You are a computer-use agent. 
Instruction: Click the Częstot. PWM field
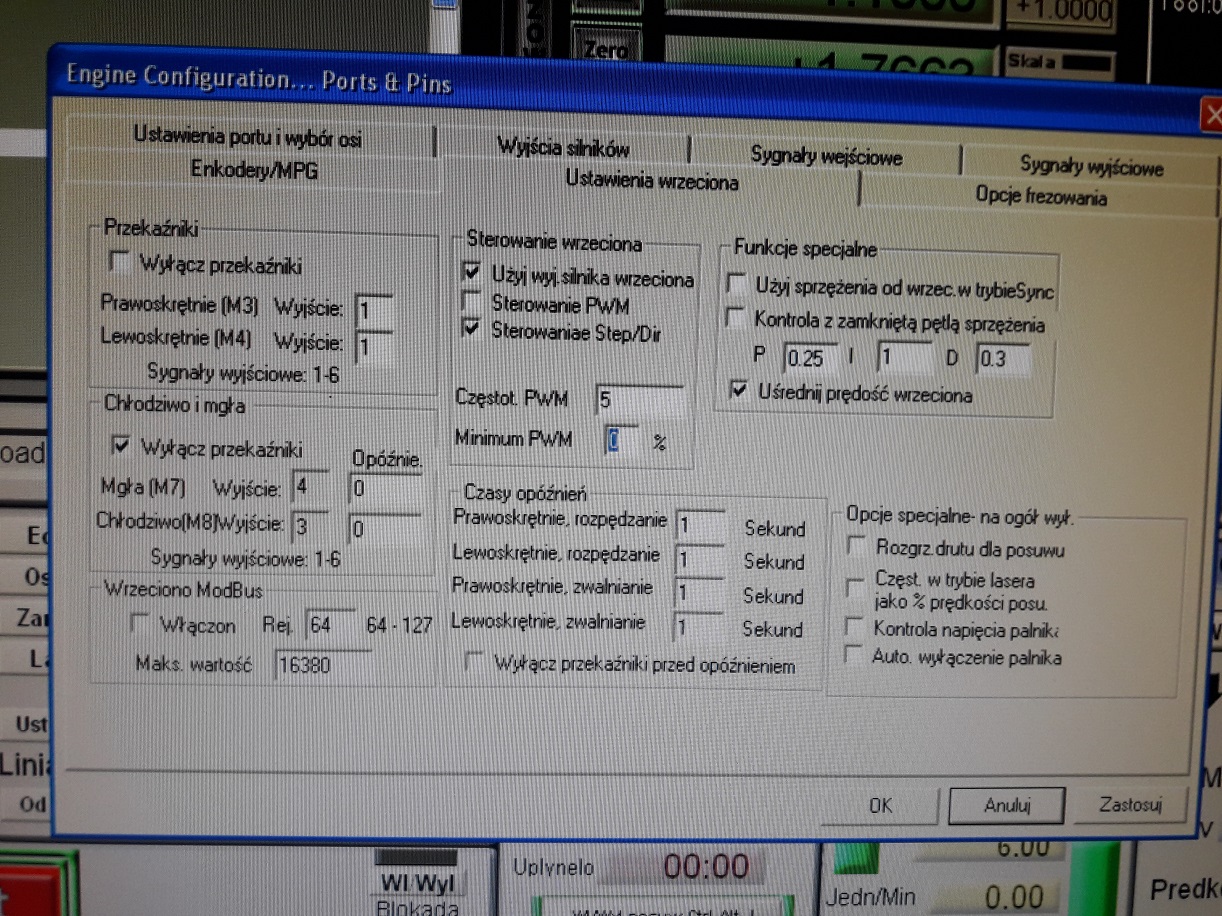click(x=639, y=400)
